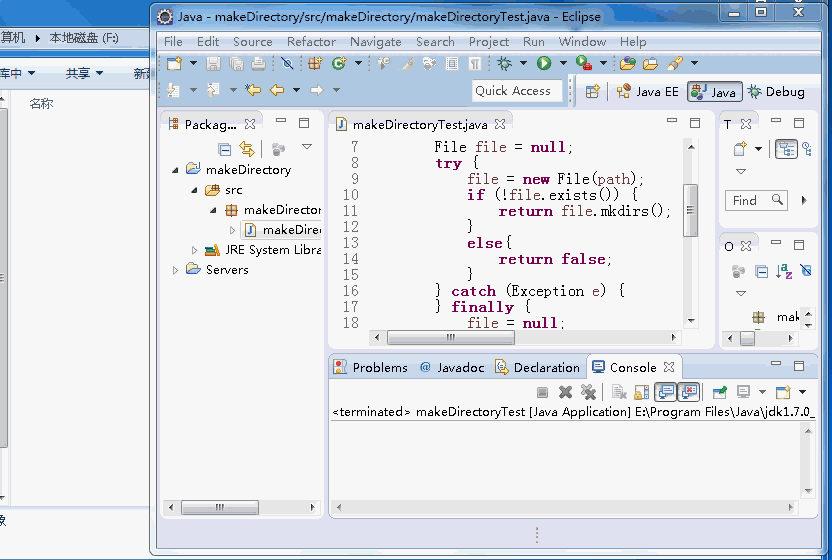Click the search flashlight toolbar icon
The image size is (832, 560).
coord(675,63)
